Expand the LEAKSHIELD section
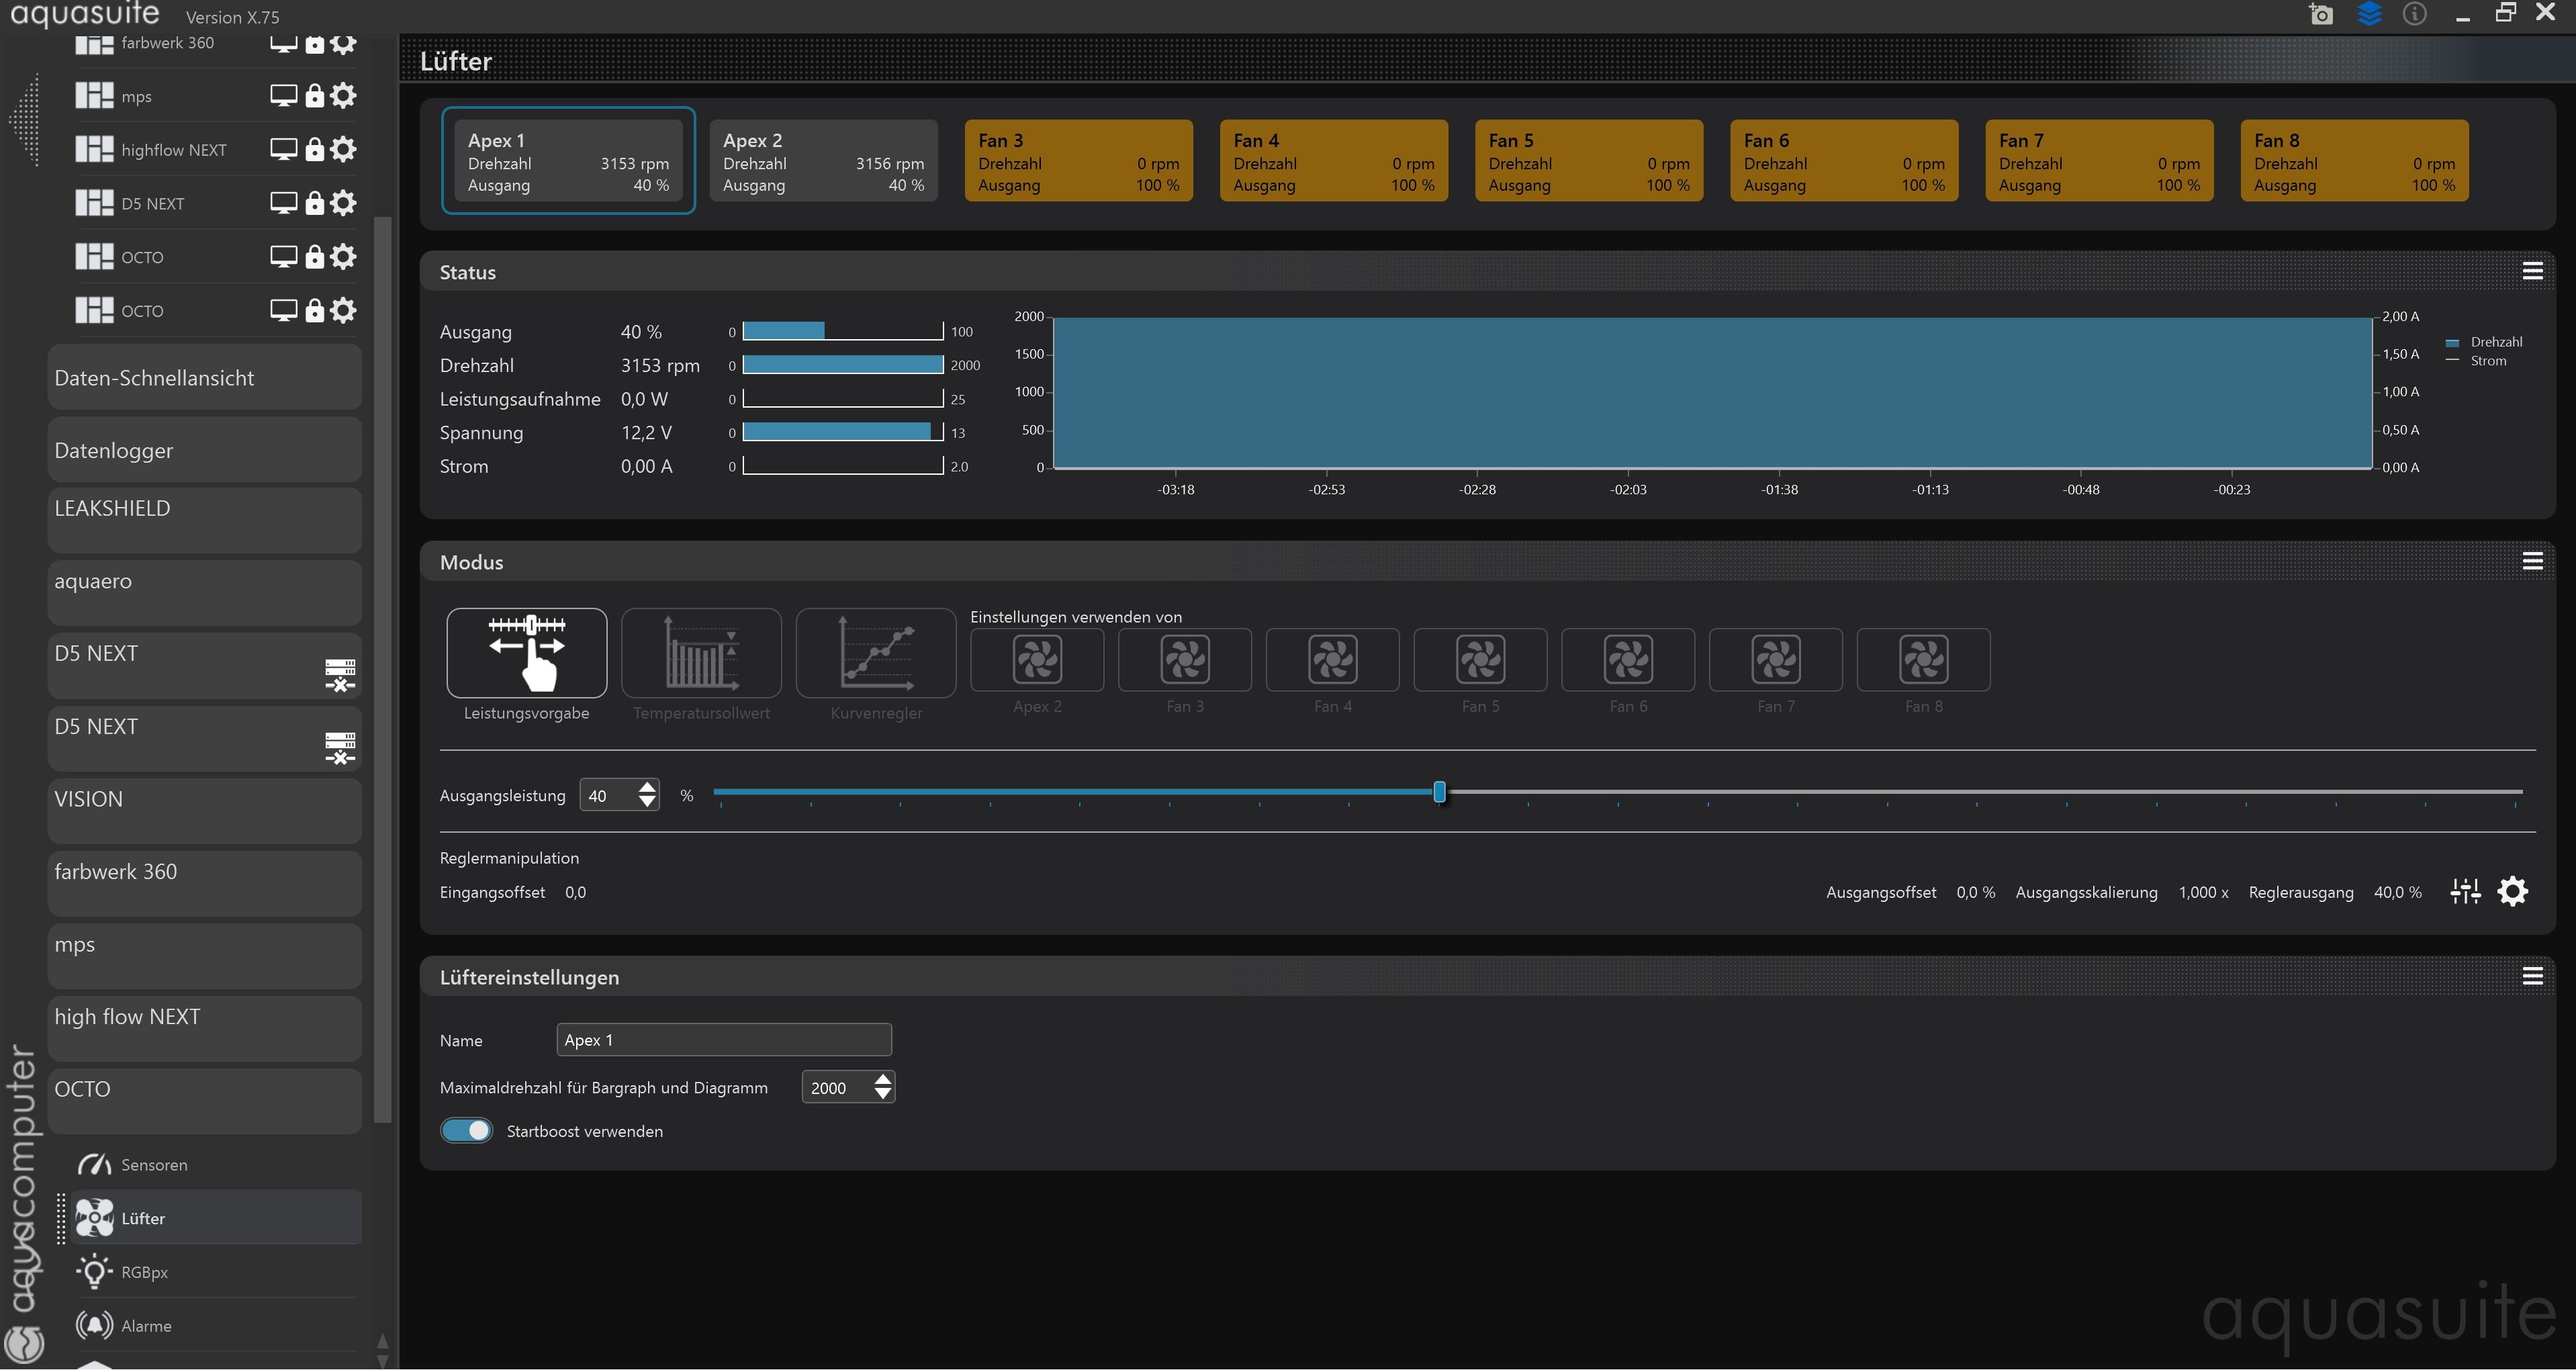The image size is (2576, 1370). pyautogui.click(x=204, y=520)
